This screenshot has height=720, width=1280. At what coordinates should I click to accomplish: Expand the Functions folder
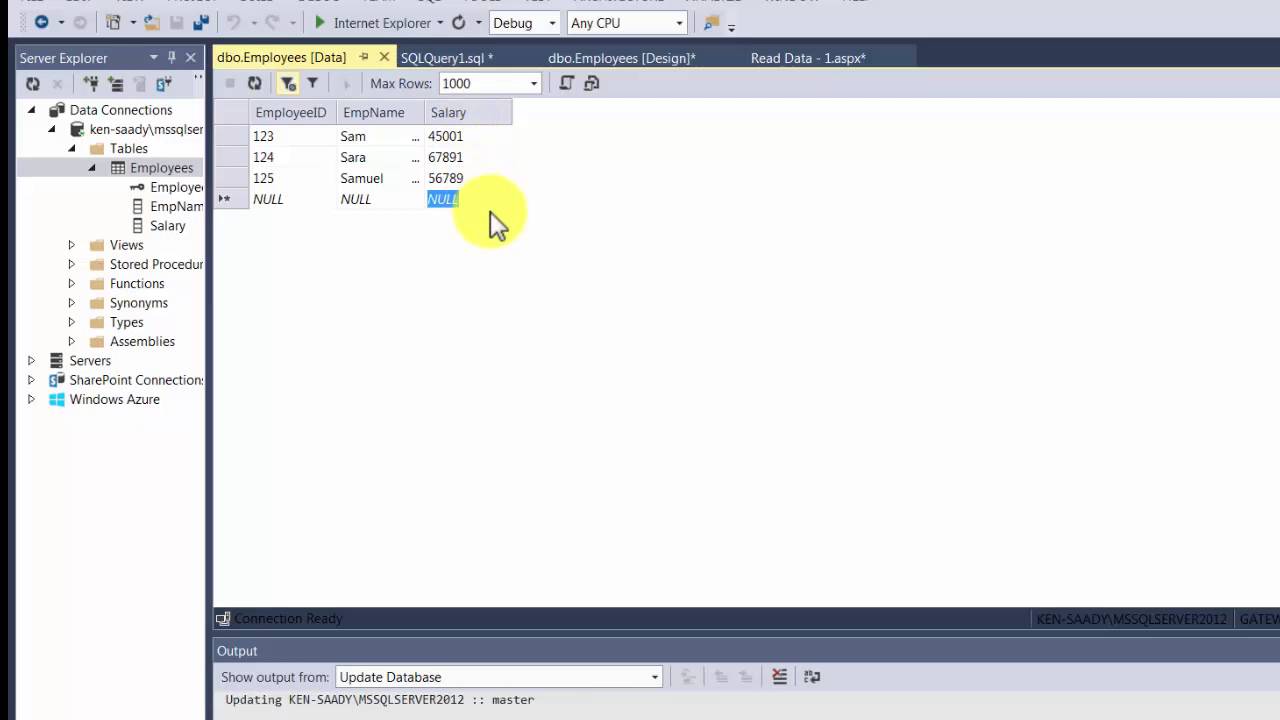pyautogui.click(x=71, y=284)
